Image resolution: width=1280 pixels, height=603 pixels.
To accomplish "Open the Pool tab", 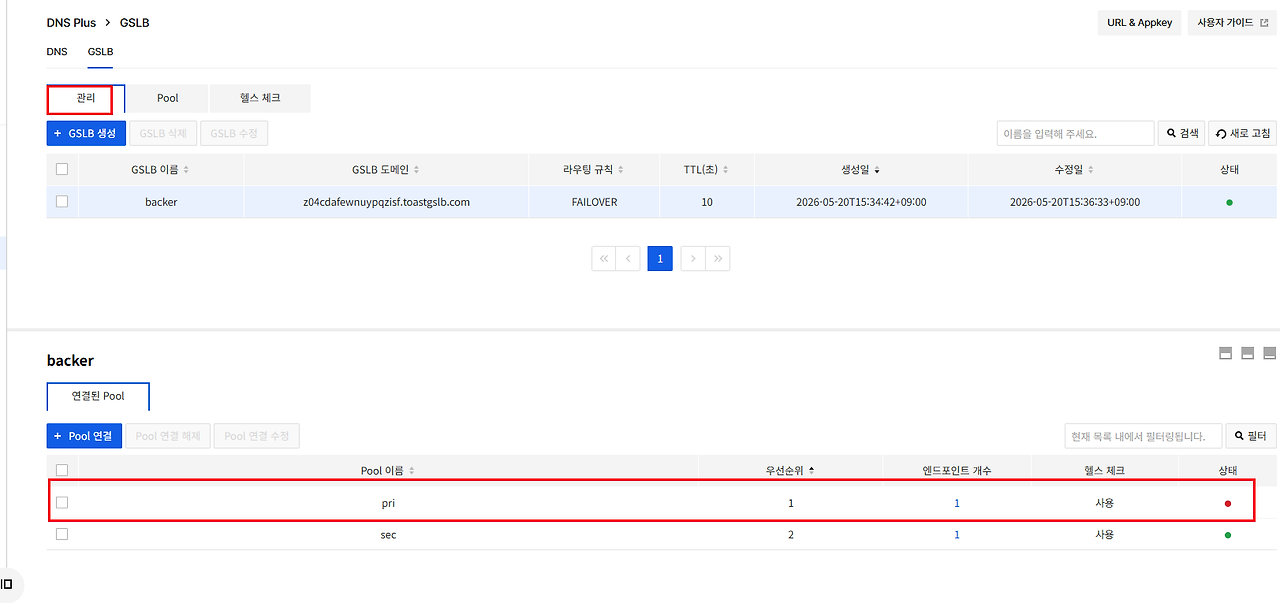I will tap(168, 98).
